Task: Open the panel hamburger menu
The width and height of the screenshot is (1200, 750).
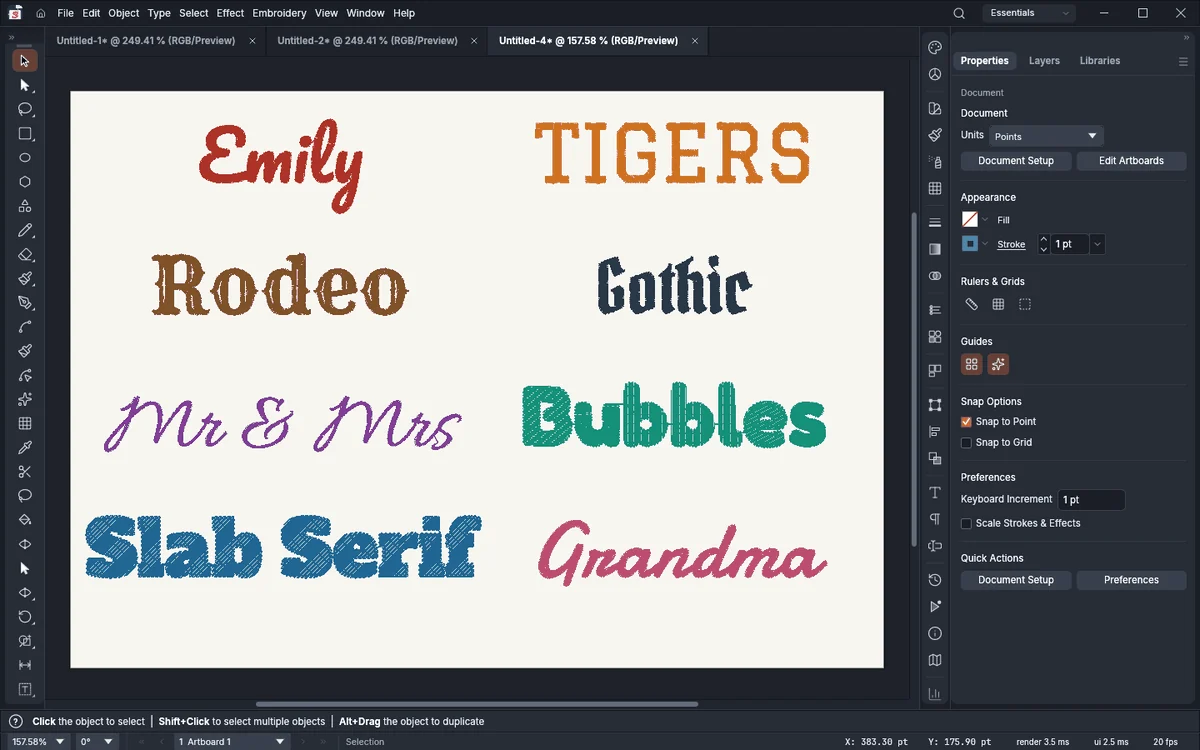Action: click(1183, 61)
